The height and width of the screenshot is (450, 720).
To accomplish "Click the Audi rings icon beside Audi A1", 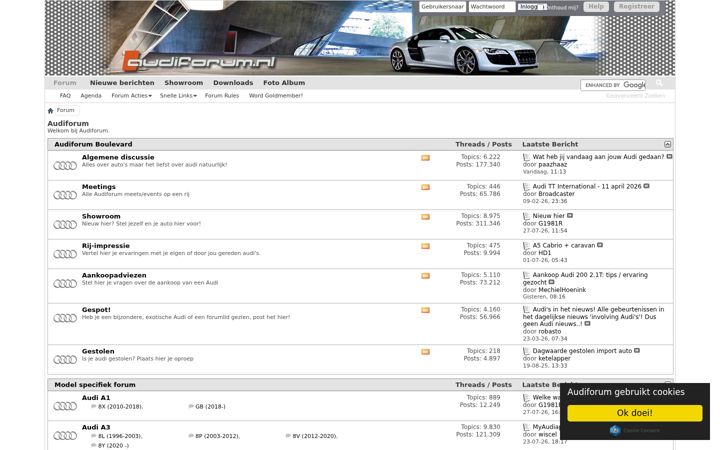I will click(x=65, y=406).
